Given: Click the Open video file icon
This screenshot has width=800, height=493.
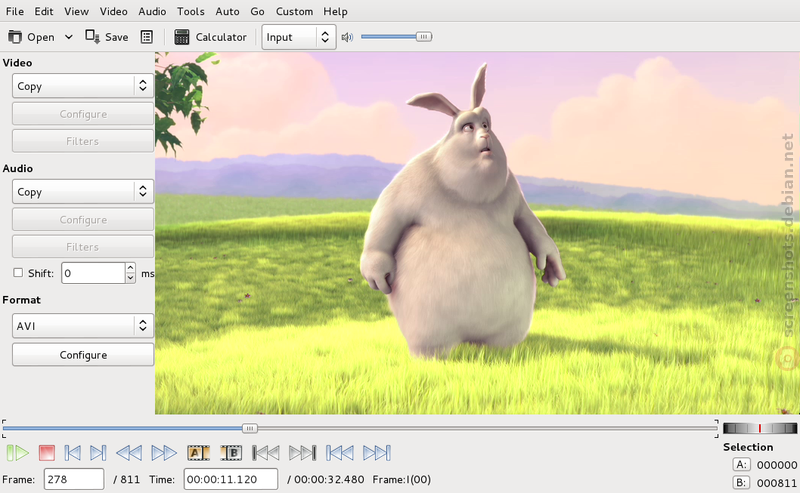Looking at the screenshot, I should pos(15,37).
